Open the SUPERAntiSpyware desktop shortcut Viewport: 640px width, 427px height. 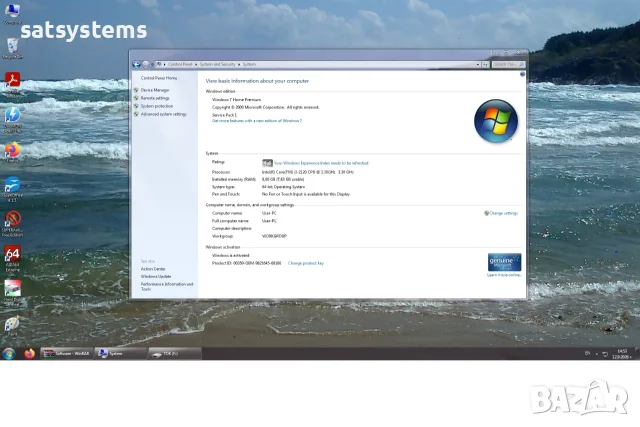coord(12,223)
